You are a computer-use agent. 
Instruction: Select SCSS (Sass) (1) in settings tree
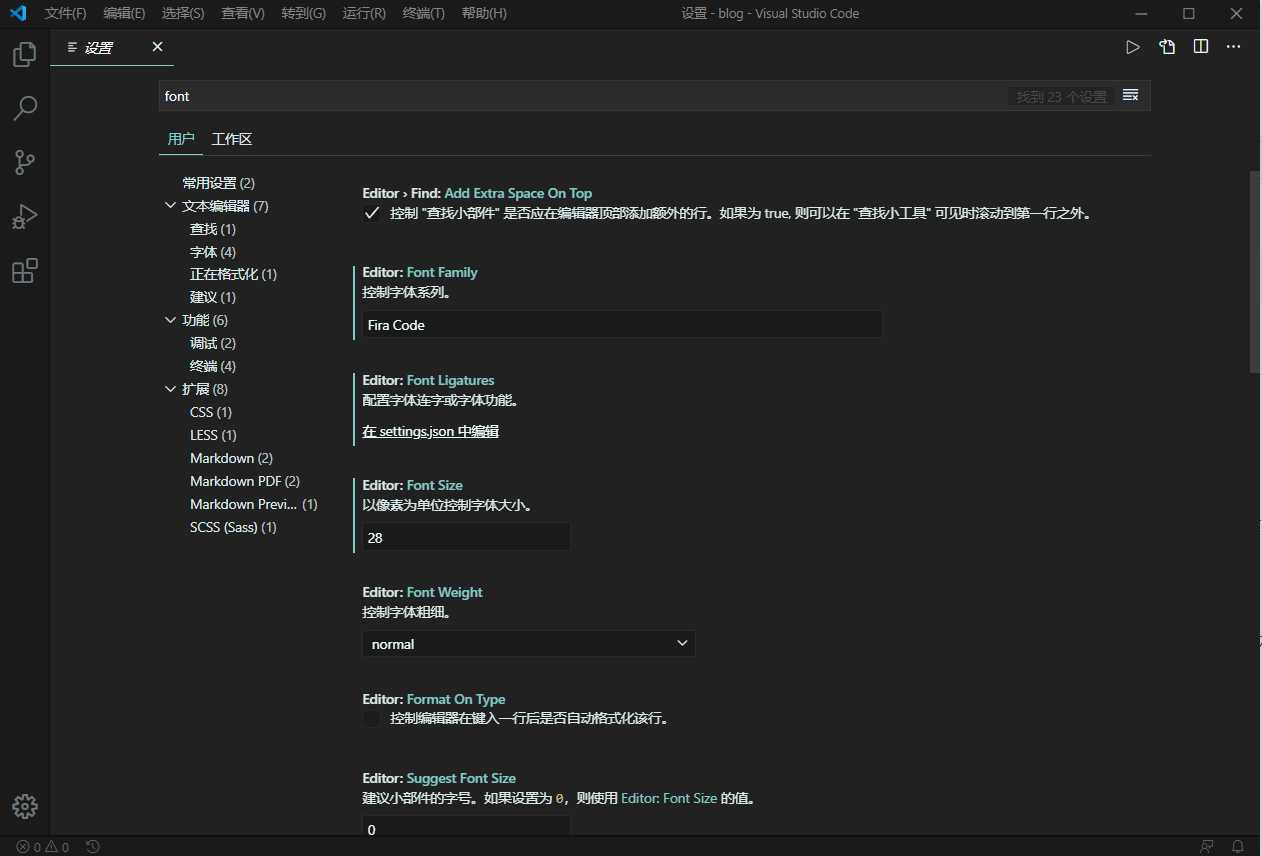pyautogui.click(x=233, y=527)
